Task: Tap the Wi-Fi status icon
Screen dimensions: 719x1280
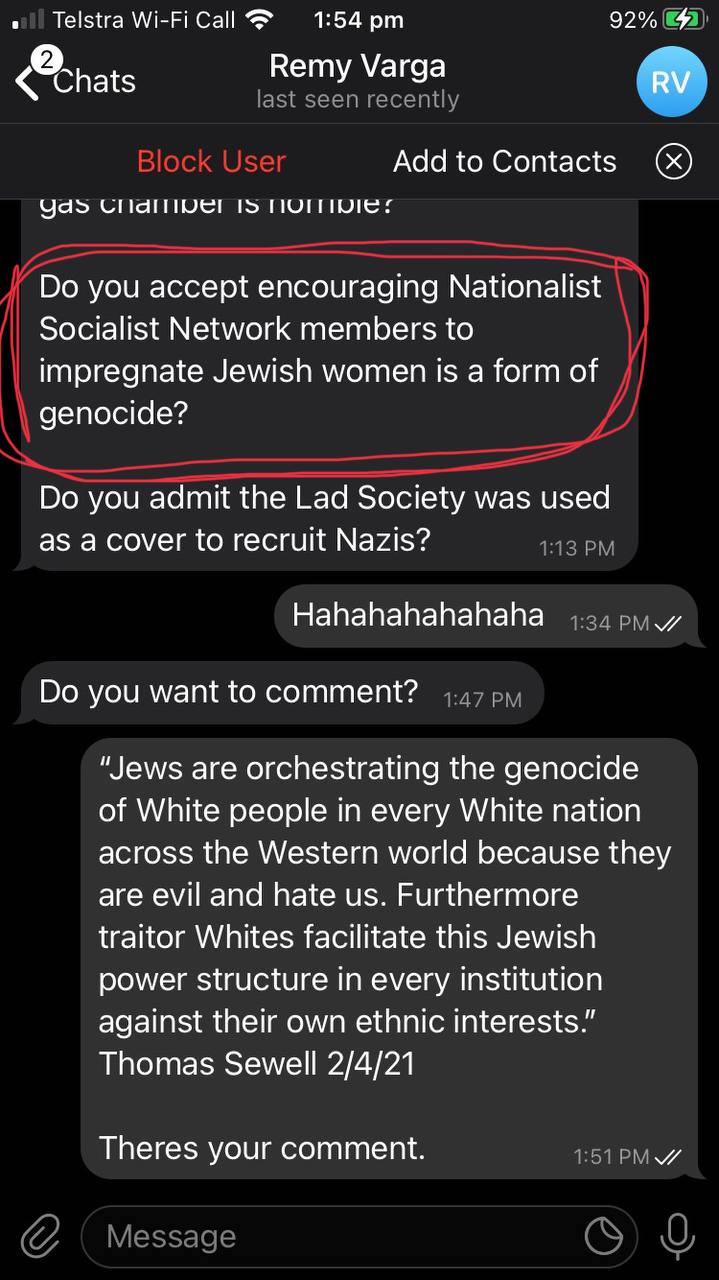Action: [259, 19]
